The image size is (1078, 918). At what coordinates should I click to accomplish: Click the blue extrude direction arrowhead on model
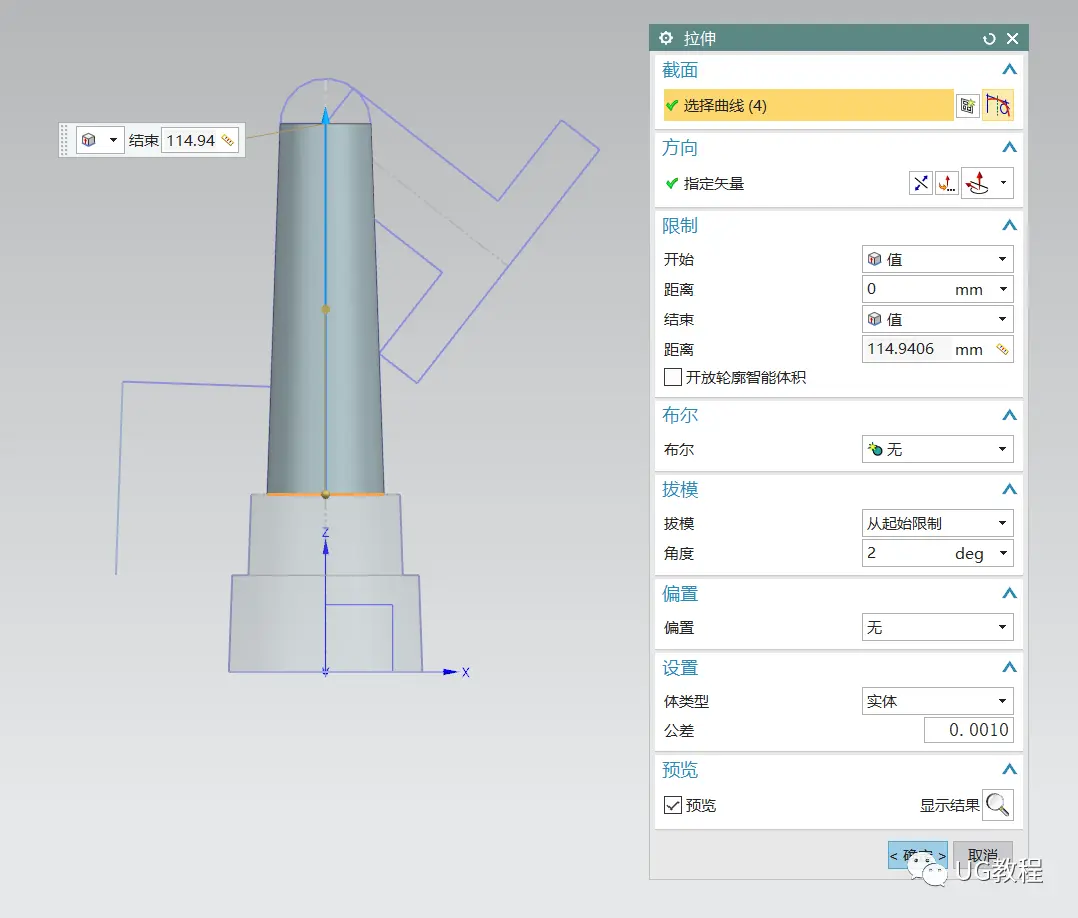[326, 115]
